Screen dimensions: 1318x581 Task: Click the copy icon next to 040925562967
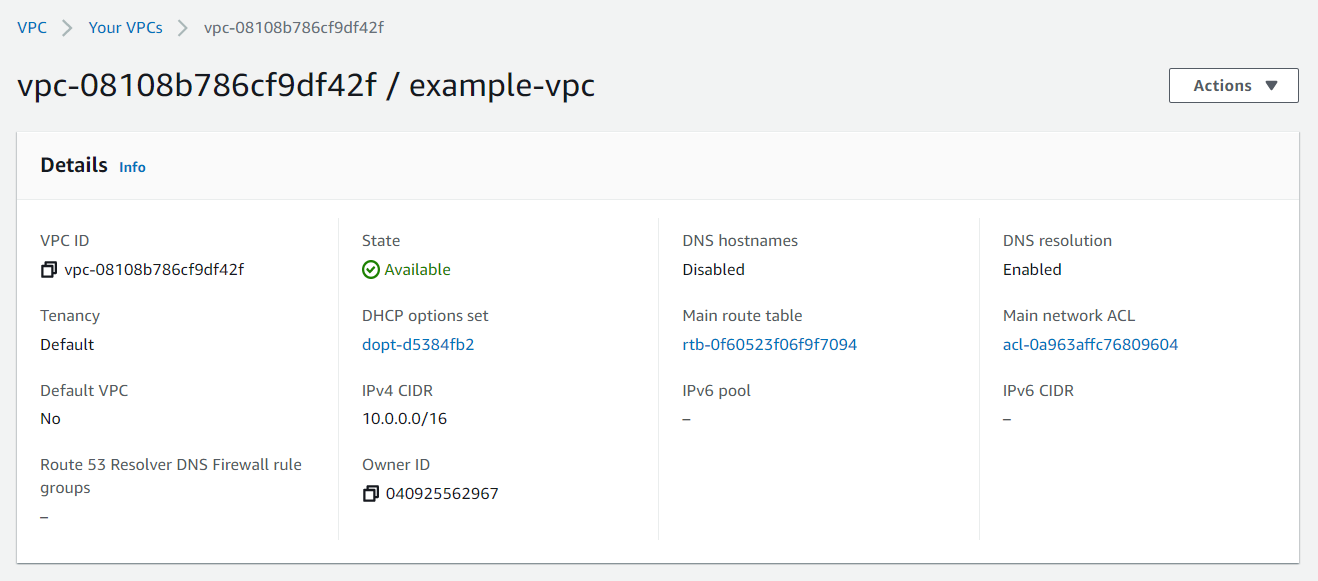[x=370, y=493]
